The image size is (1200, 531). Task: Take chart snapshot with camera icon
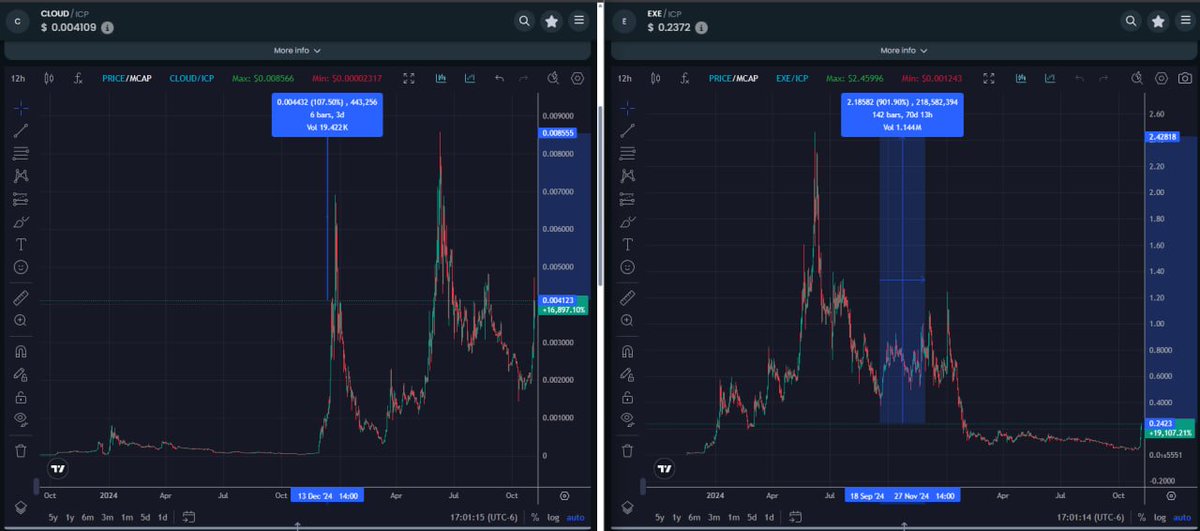tap(1185, 78)
